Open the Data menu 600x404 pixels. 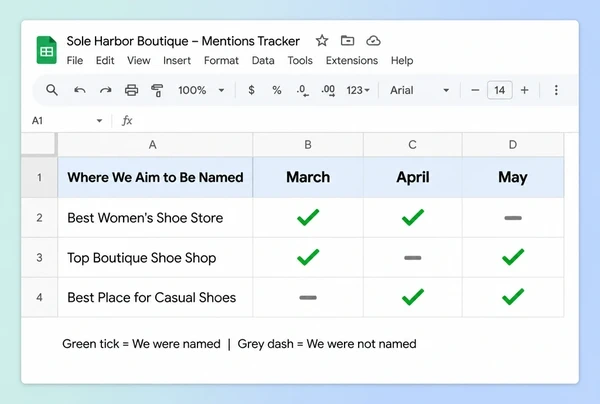tap(263, 60)
